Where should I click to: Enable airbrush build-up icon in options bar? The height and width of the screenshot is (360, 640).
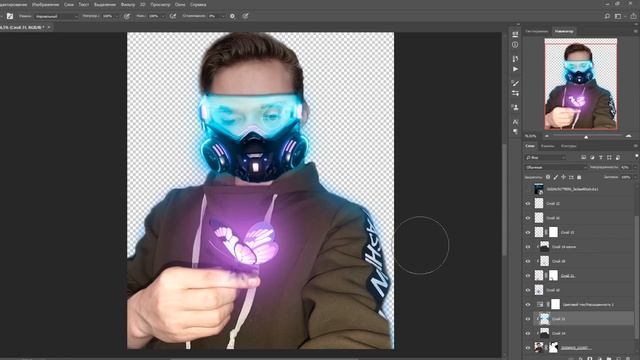point(173,16)
